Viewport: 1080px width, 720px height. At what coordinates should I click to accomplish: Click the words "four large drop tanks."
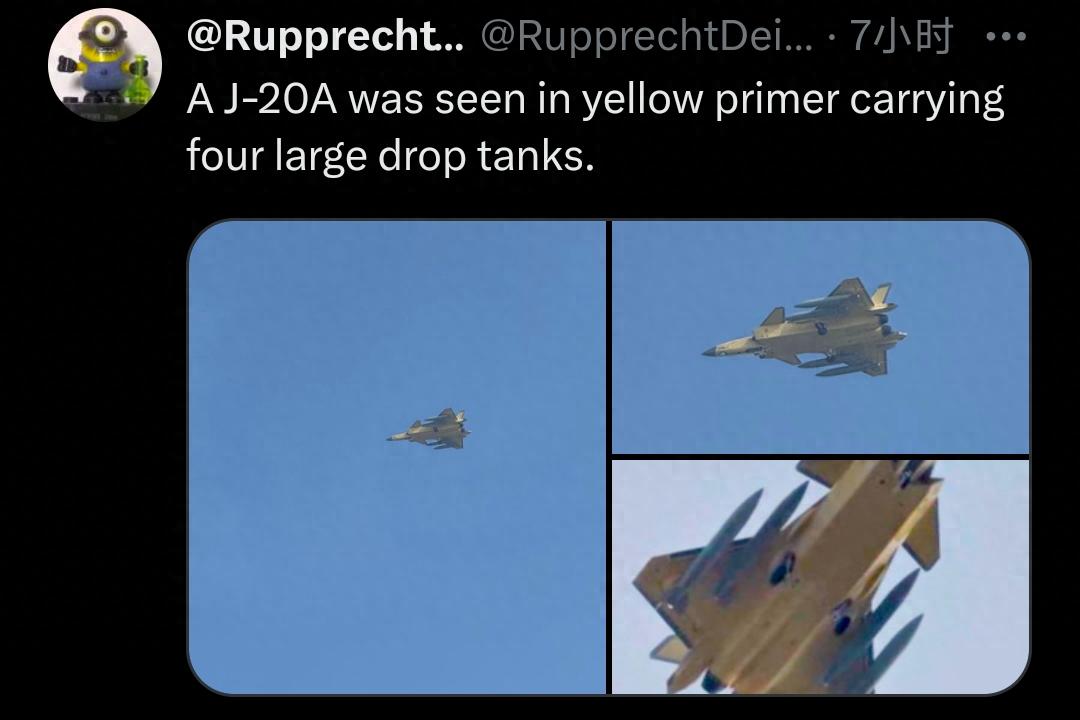click(391, 156)
